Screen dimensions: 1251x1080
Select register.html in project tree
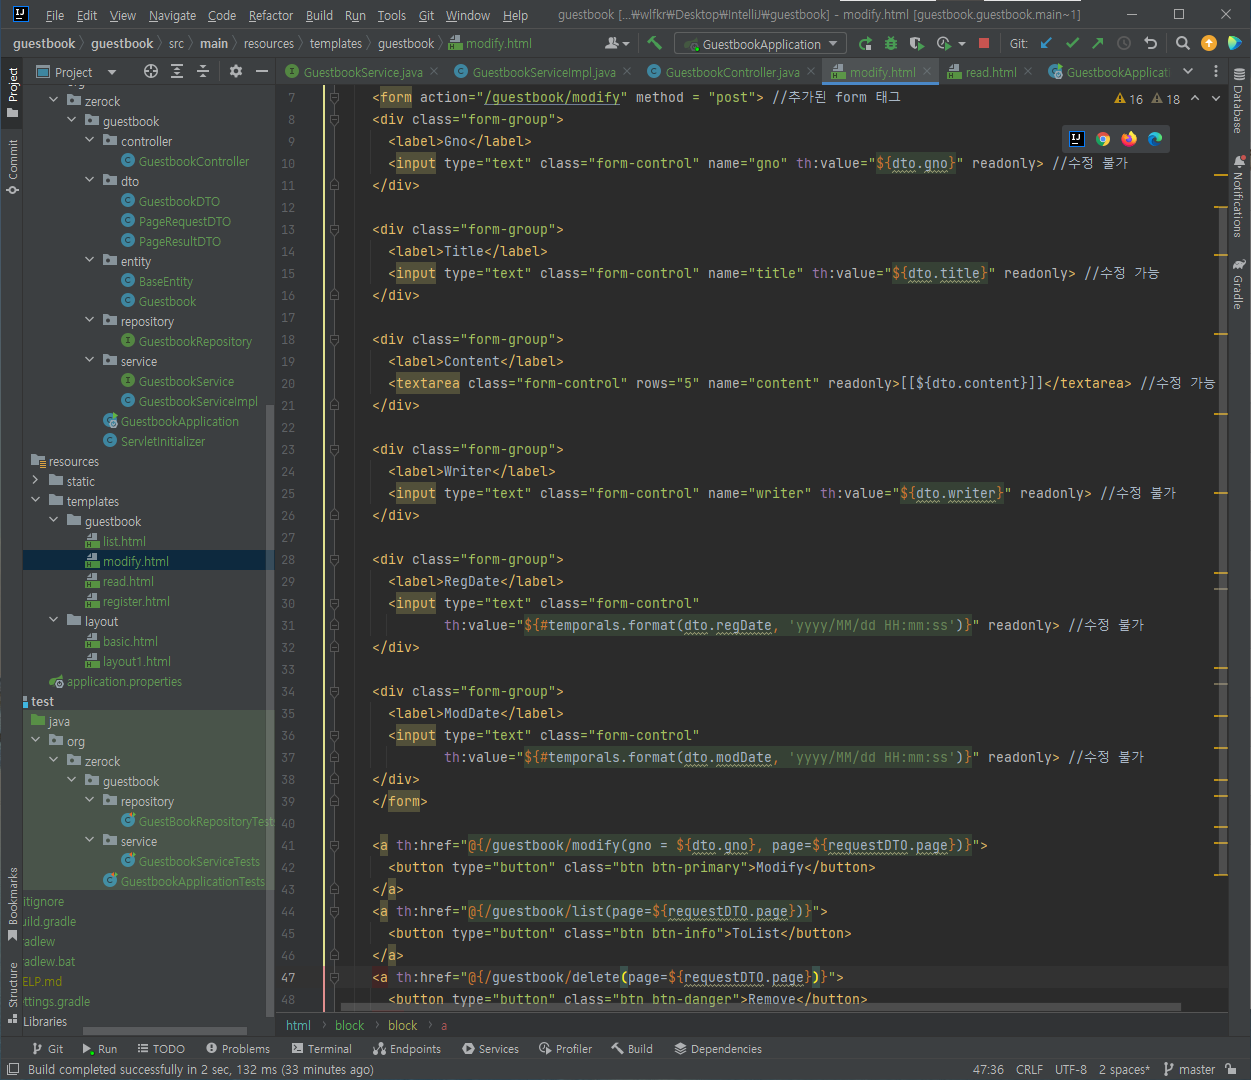136,601
